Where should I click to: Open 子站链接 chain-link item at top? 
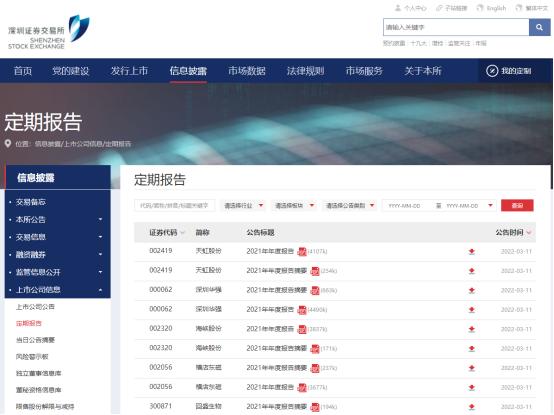click(452, 8)
